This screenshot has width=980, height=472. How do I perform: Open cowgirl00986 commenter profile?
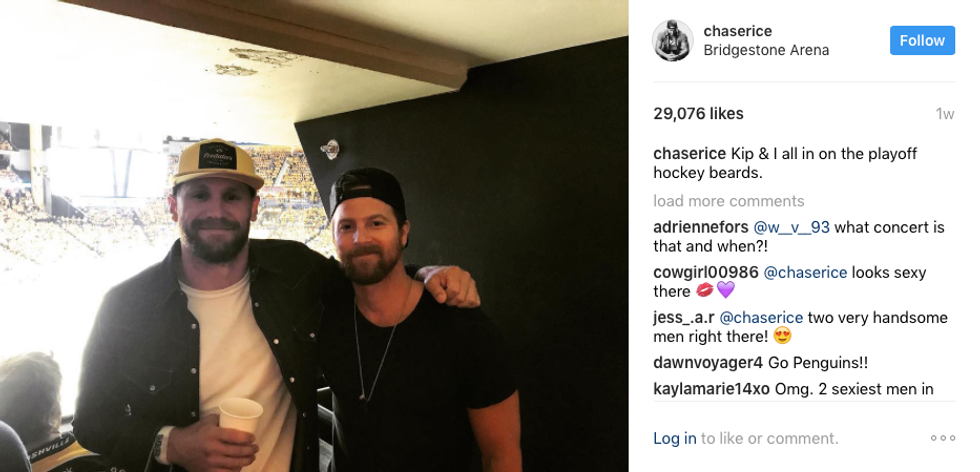pyautogui.click(x=706, y=273)
